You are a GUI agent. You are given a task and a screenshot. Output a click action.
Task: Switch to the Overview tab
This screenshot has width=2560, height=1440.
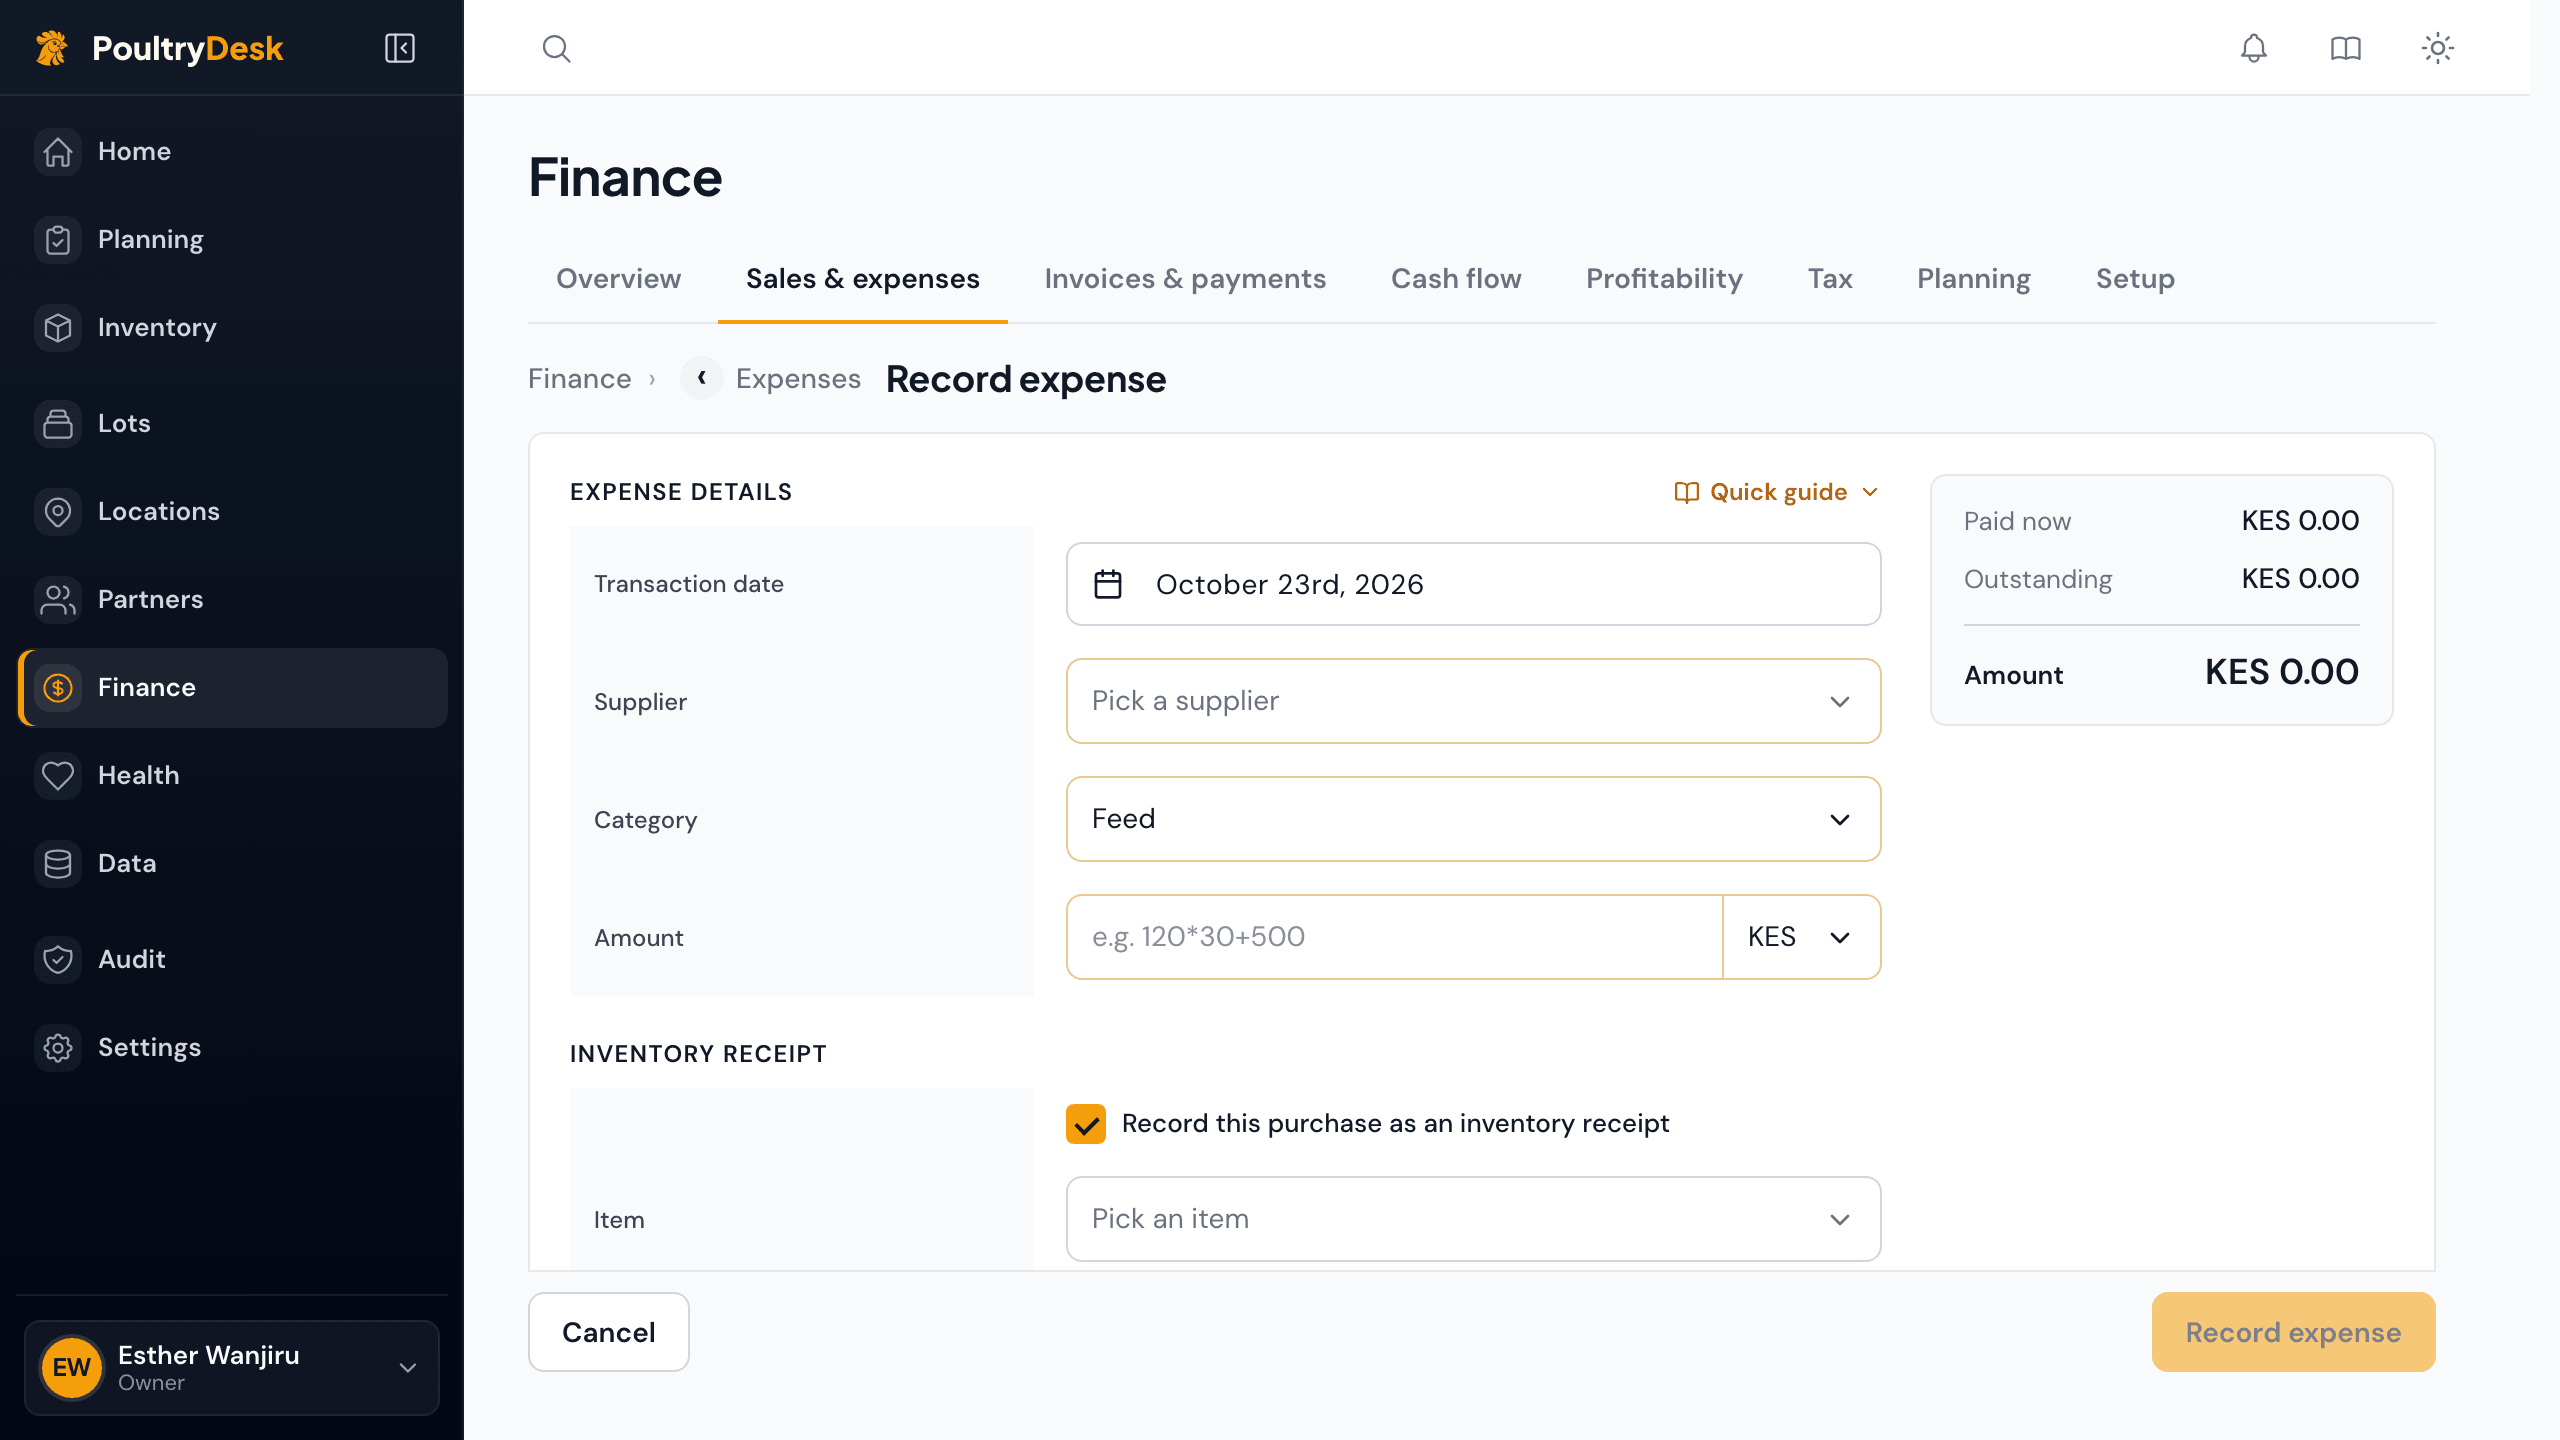point(618,279)
